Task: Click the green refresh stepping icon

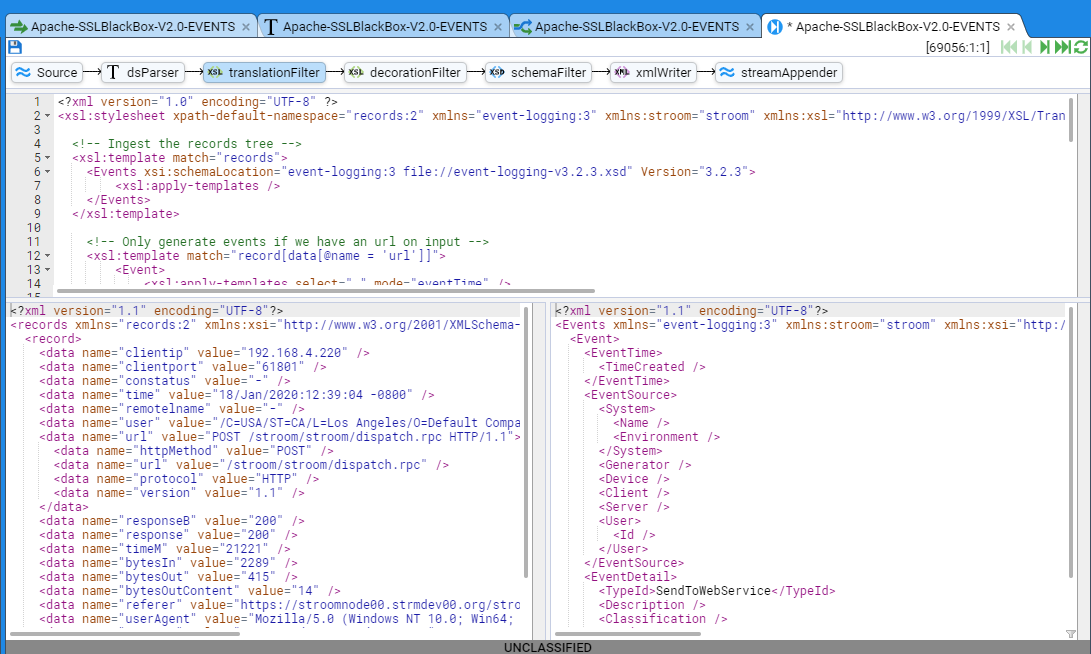Action: pyautogui.click(x=1080, y=47)
